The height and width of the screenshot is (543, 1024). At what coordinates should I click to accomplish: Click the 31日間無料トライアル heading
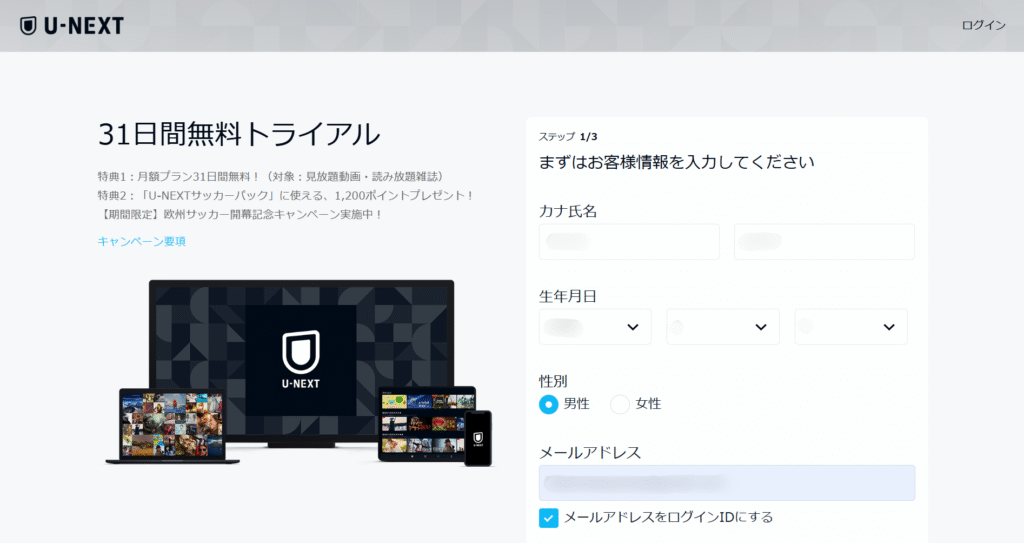239,135
